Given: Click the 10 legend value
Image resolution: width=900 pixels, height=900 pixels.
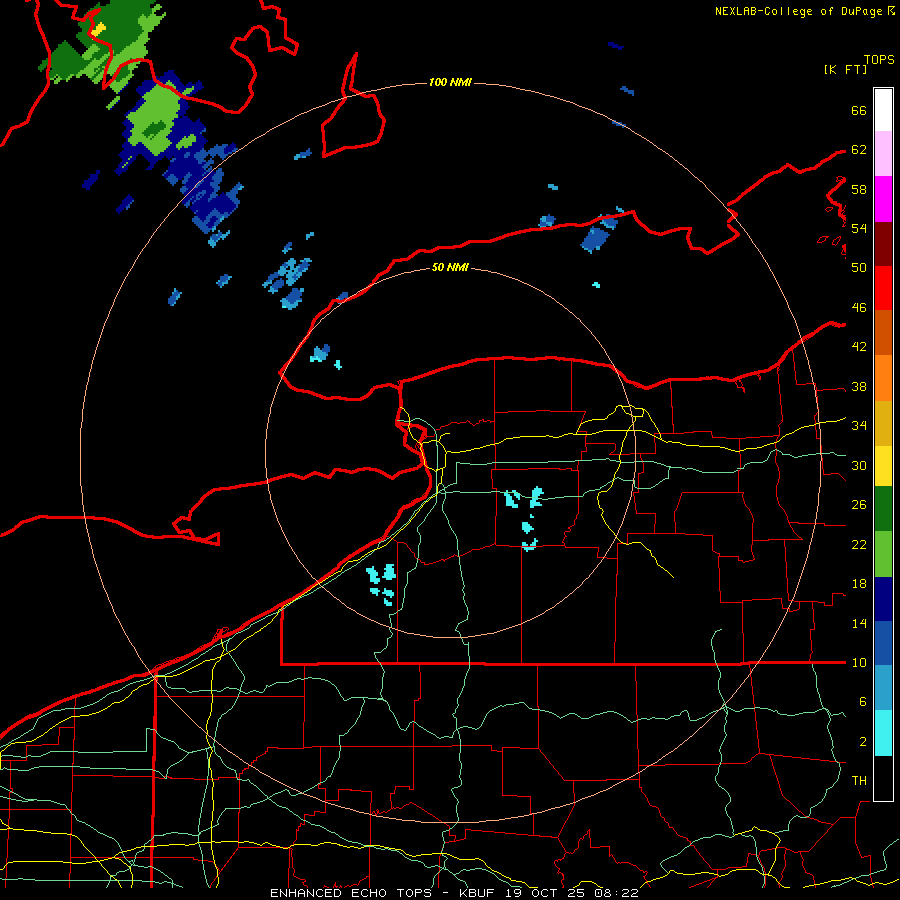Looking at the screenshot, I should 859,663.
